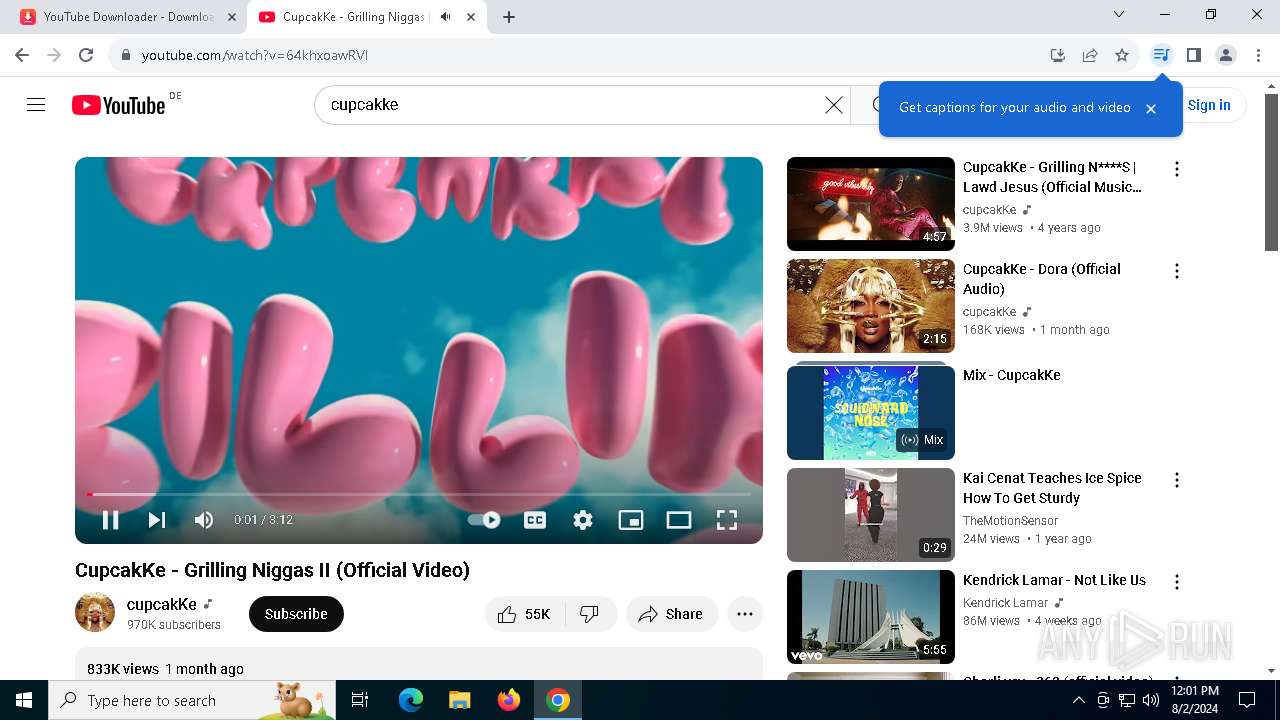Open YouTube hamburger guide menu
Viewport: 1280px width, 720px height.
(x=36, y=105)
